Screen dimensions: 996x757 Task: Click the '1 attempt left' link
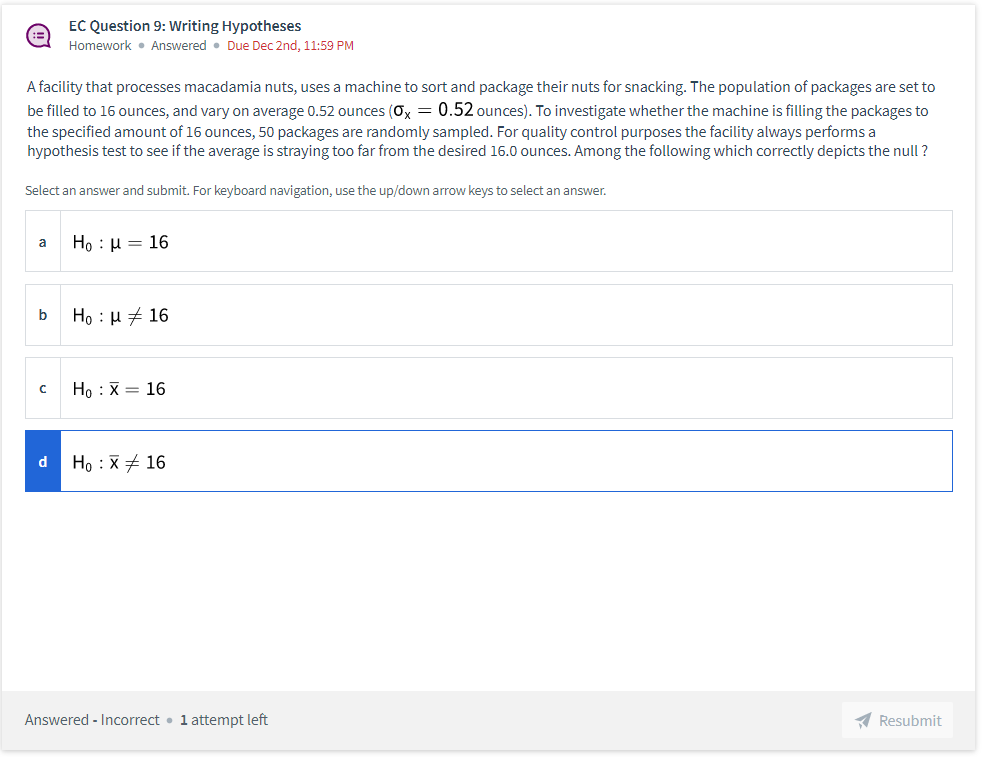point(223,719)
